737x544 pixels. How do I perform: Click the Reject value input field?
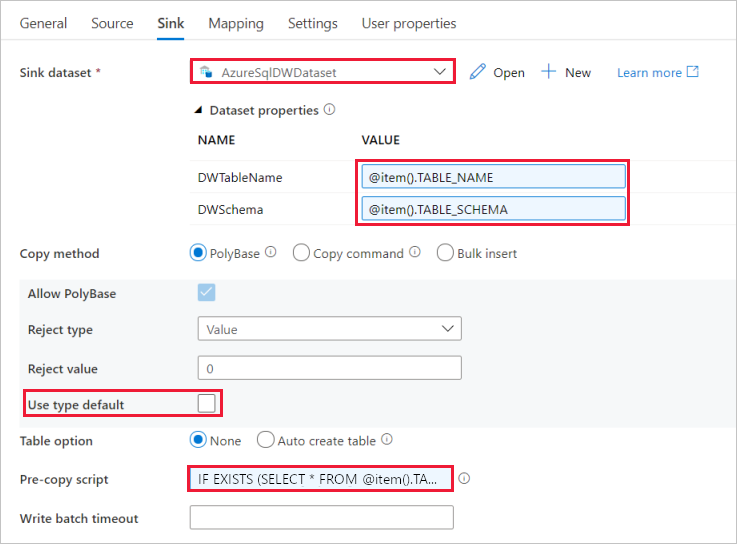point(329,368)
